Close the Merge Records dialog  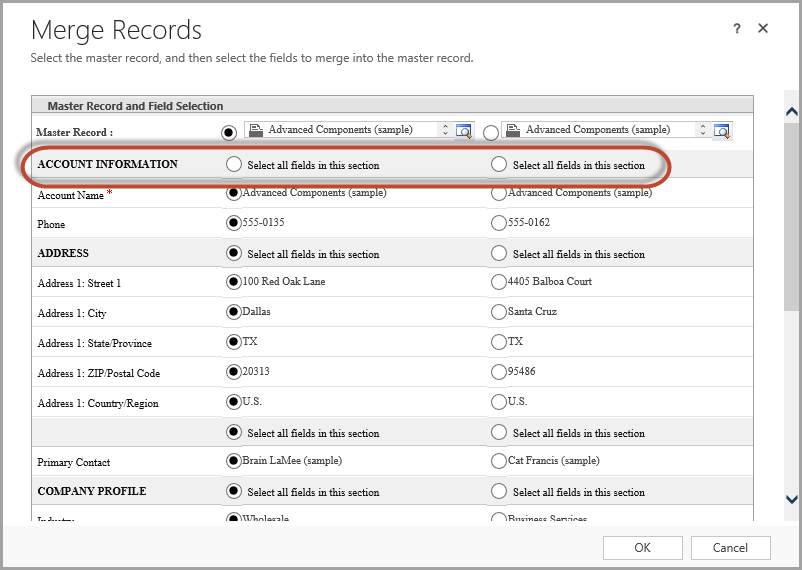[763, 28]
